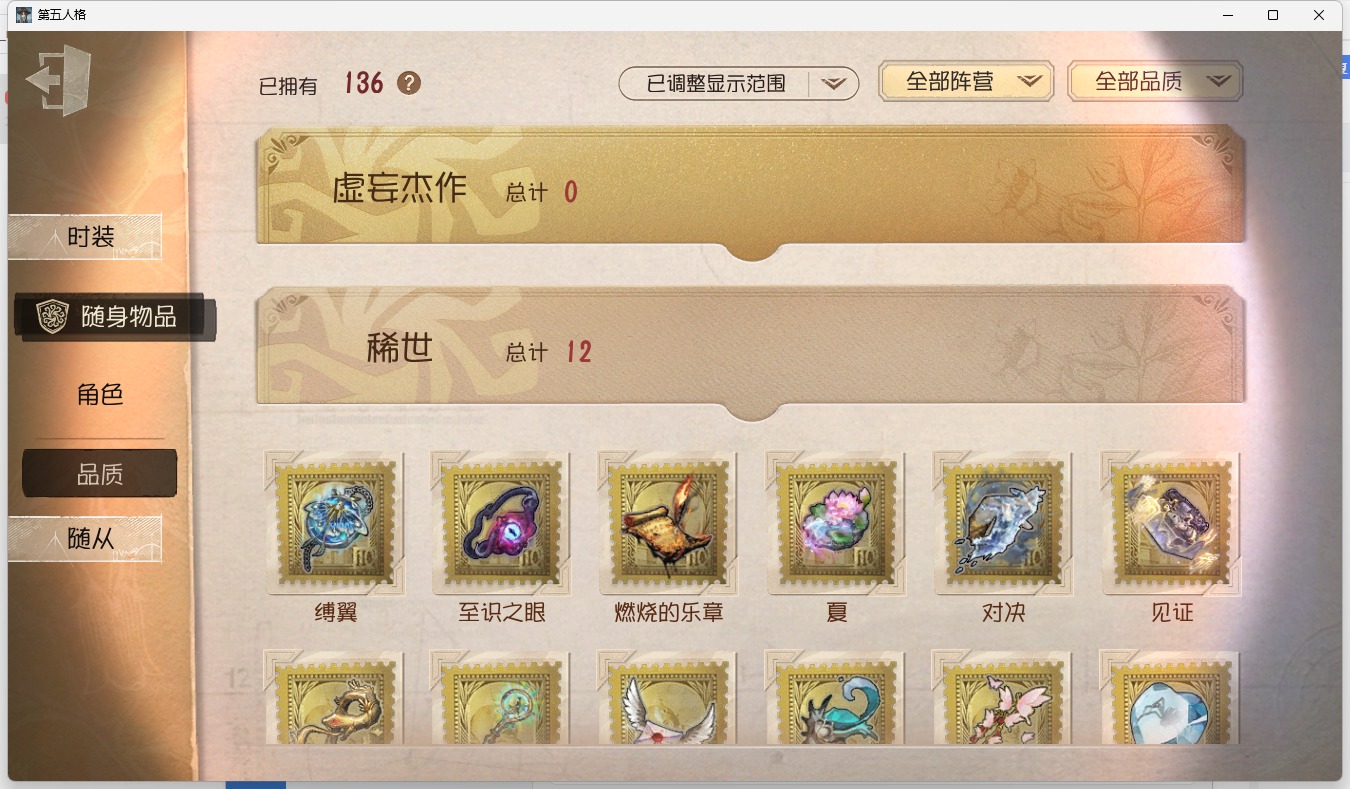Select the 至识之眼 accessory stamp
This screenshot has width=1350, height=789.
pos(501,523)
